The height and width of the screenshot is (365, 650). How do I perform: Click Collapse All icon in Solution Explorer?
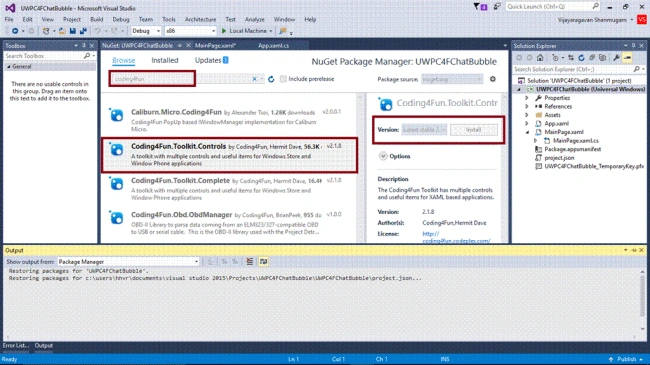(592, 58)
